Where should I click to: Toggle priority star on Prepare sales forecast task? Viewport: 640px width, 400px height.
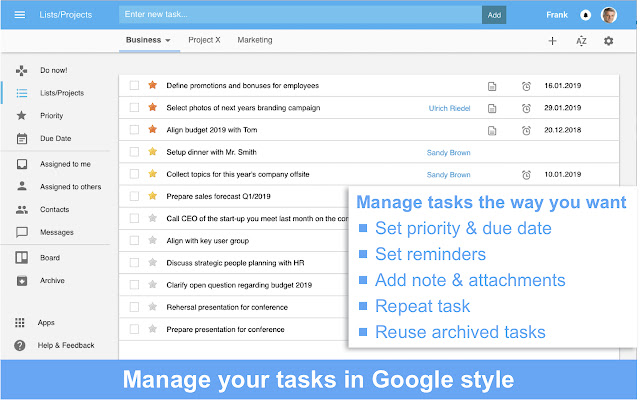(153, 196)
